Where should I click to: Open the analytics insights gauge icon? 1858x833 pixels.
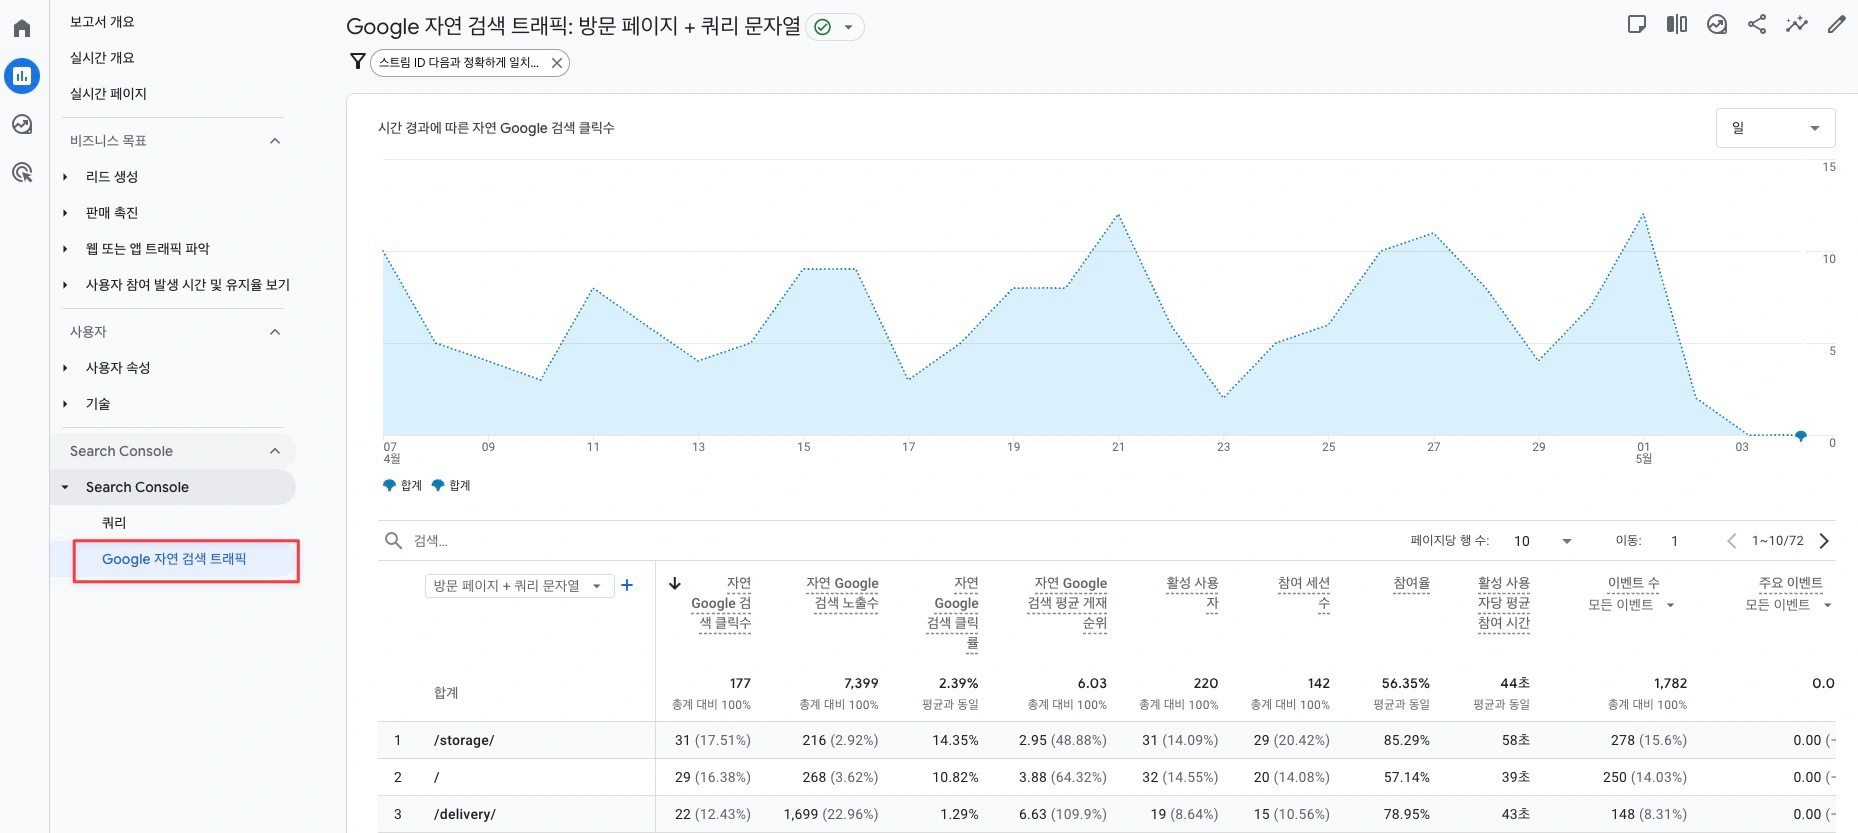click(x=1717, y=25)
